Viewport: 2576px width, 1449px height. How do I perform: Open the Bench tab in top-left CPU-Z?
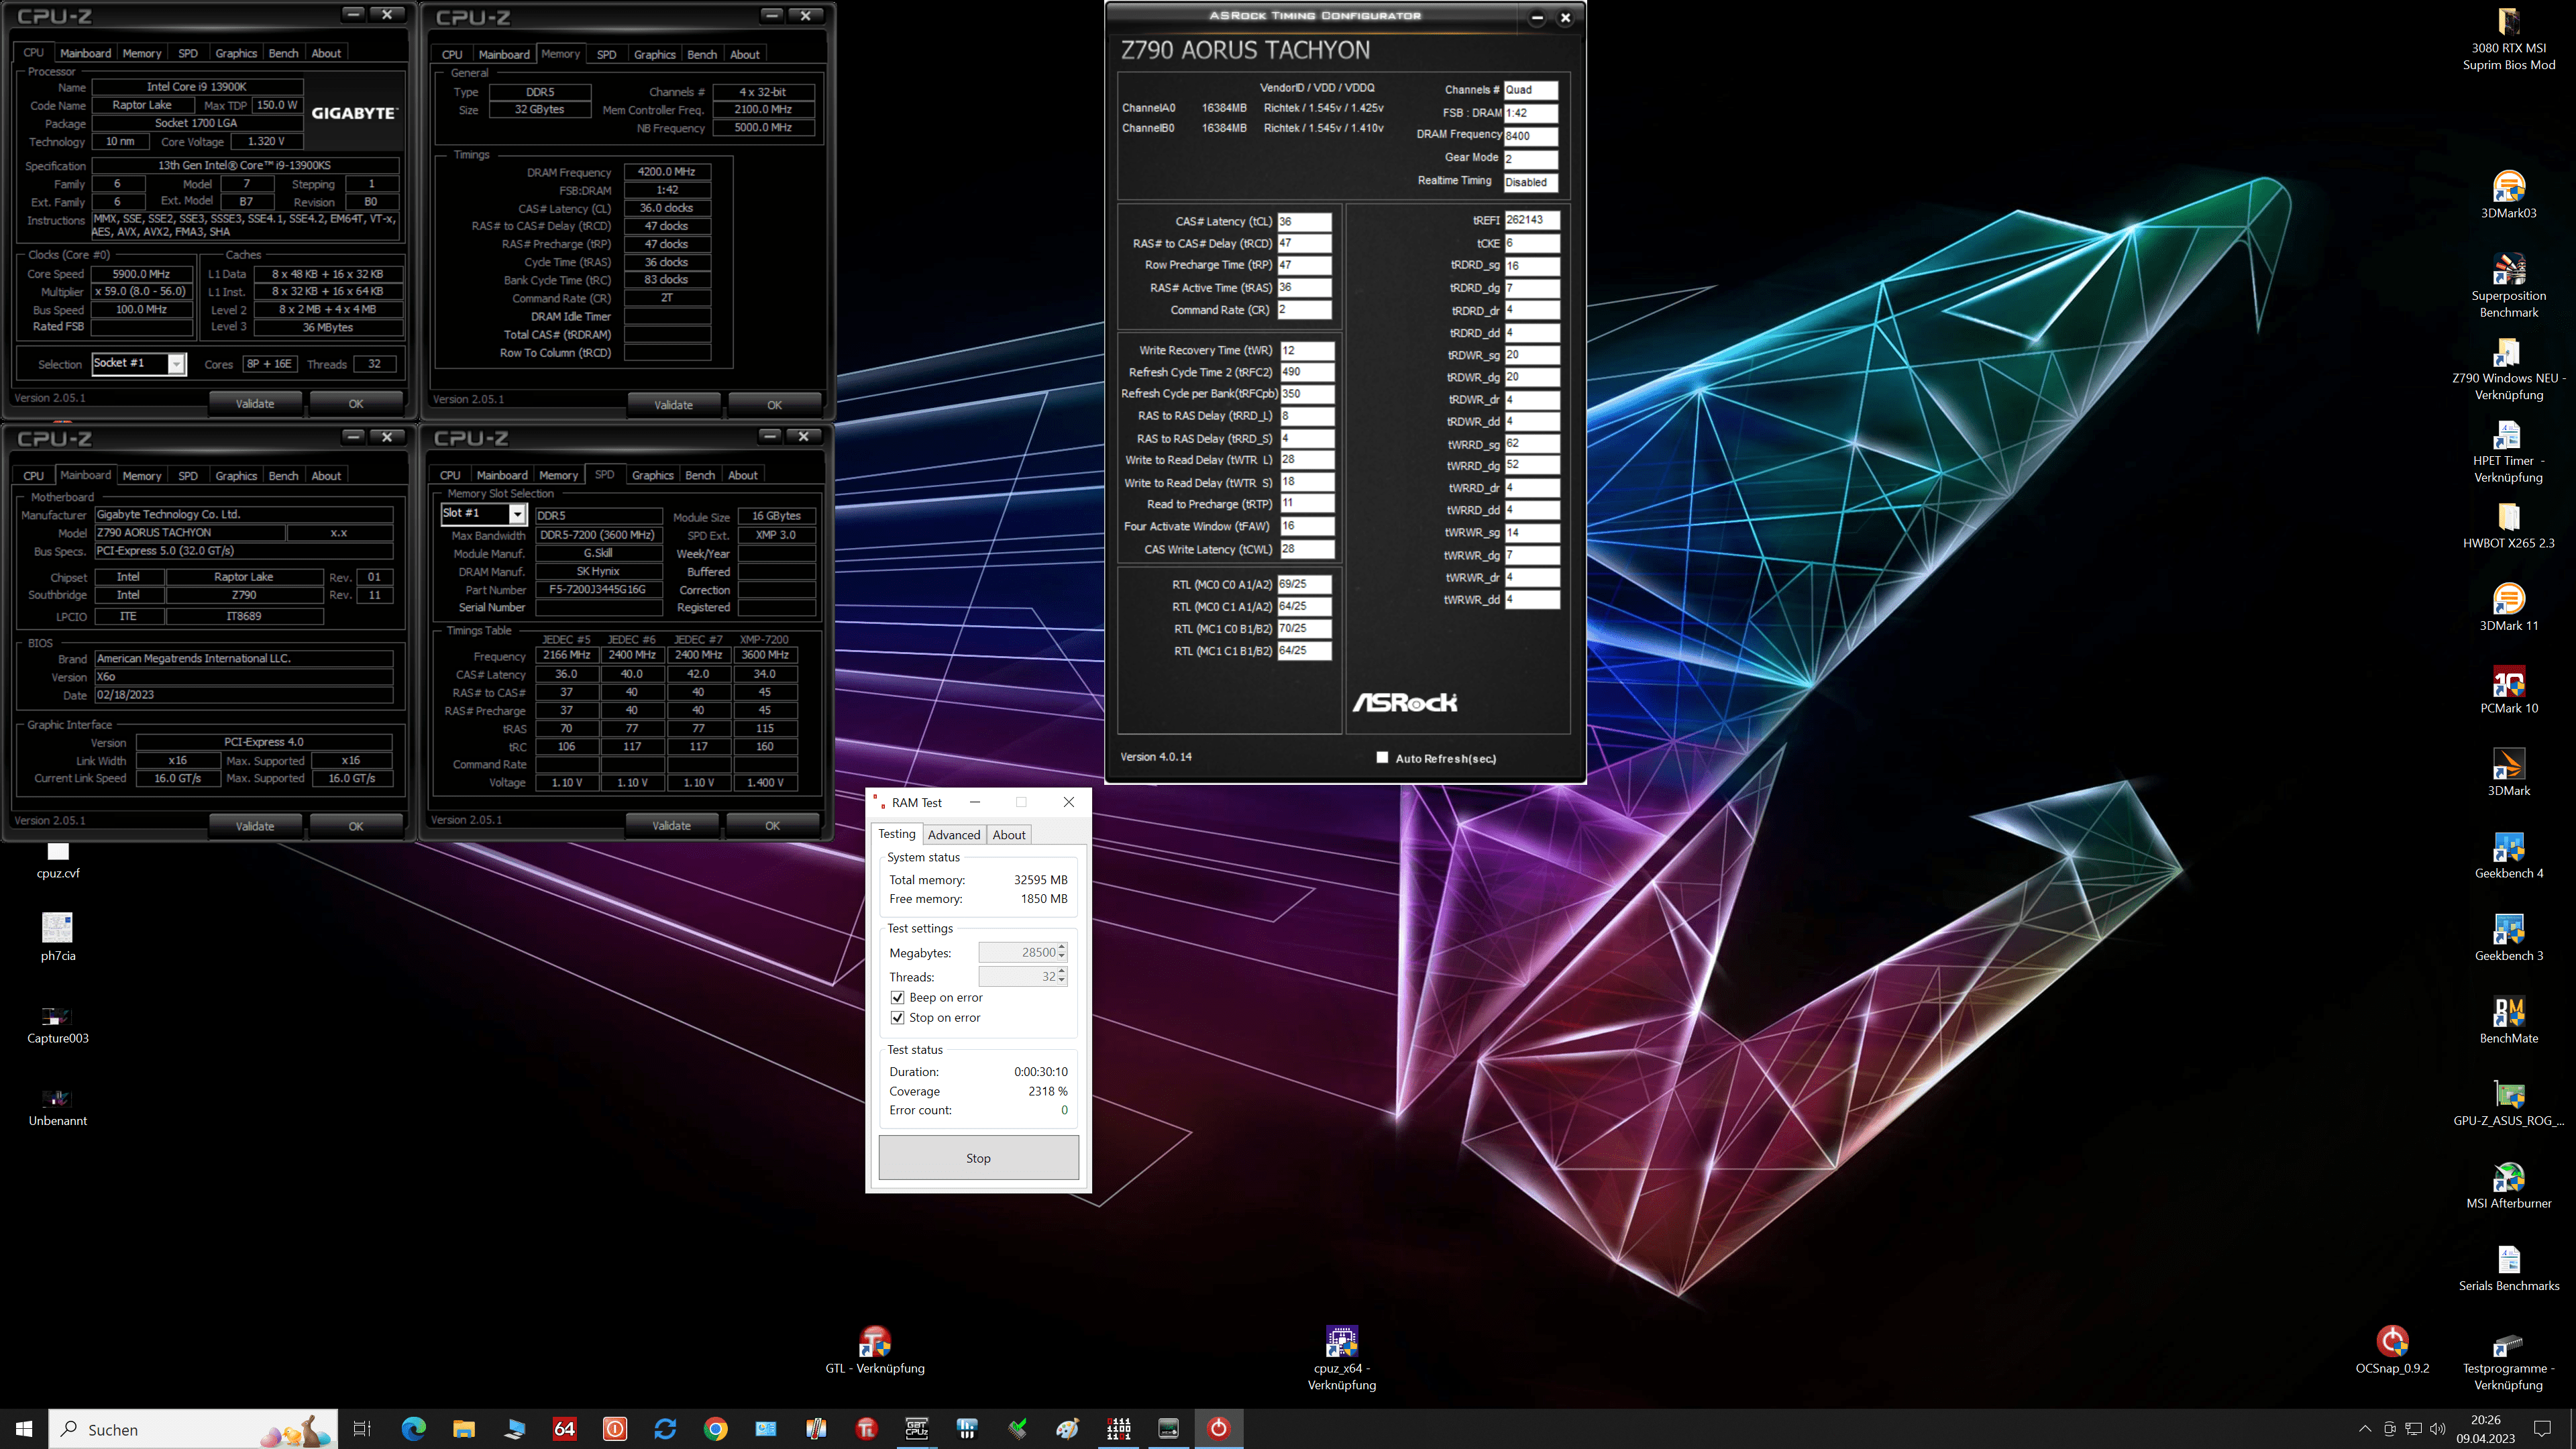pyautogui.click(x=283, y=53)
